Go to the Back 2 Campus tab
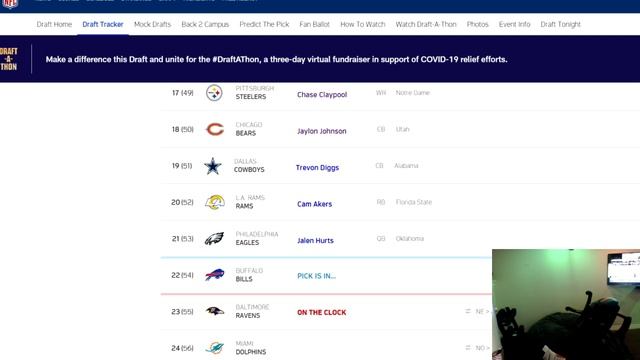 tap(205, 24)
